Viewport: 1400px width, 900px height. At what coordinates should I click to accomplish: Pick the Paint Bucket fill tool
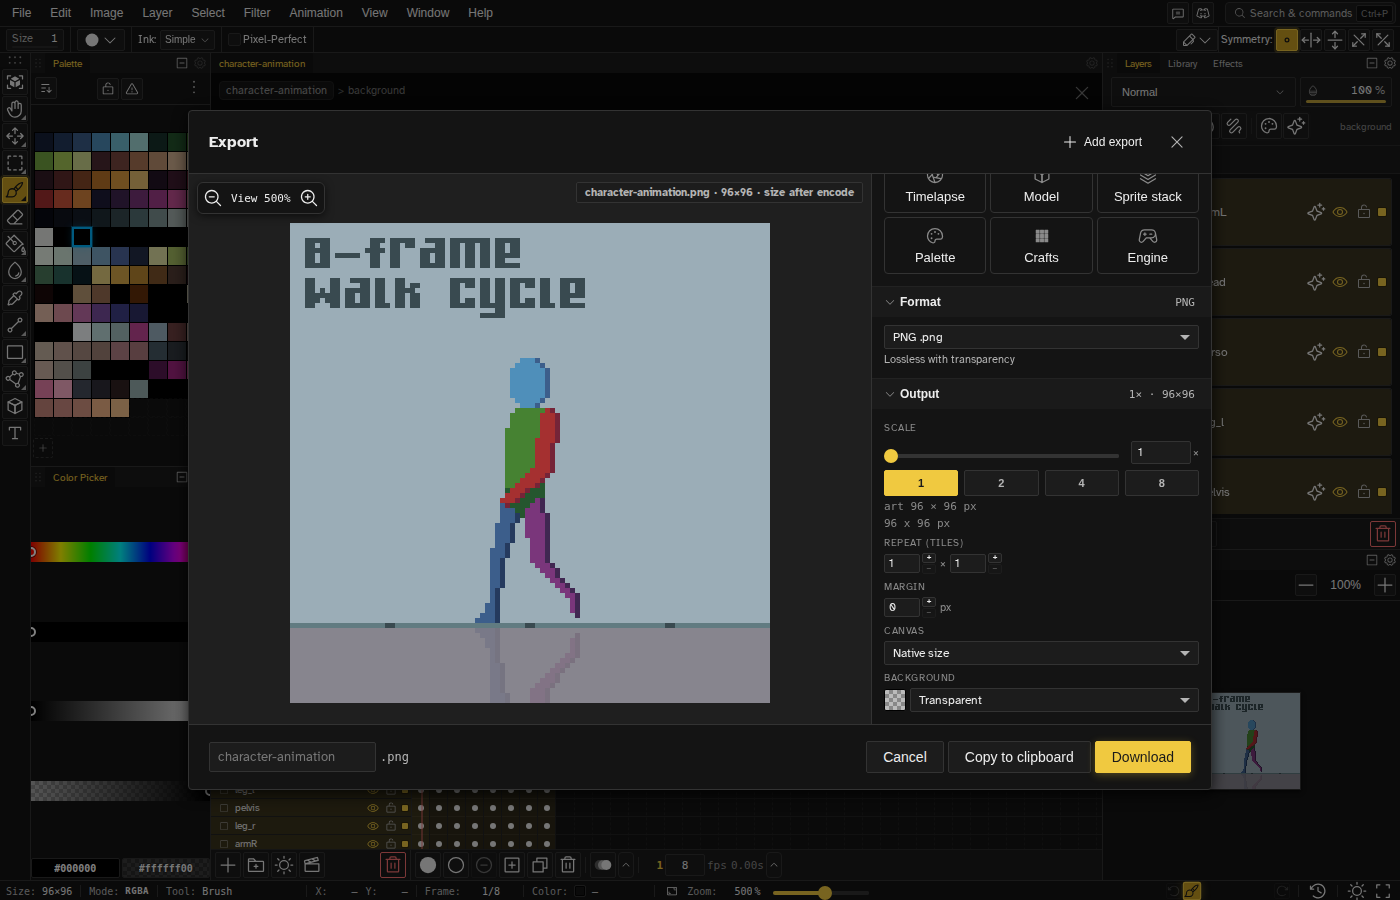click(15, 244)
